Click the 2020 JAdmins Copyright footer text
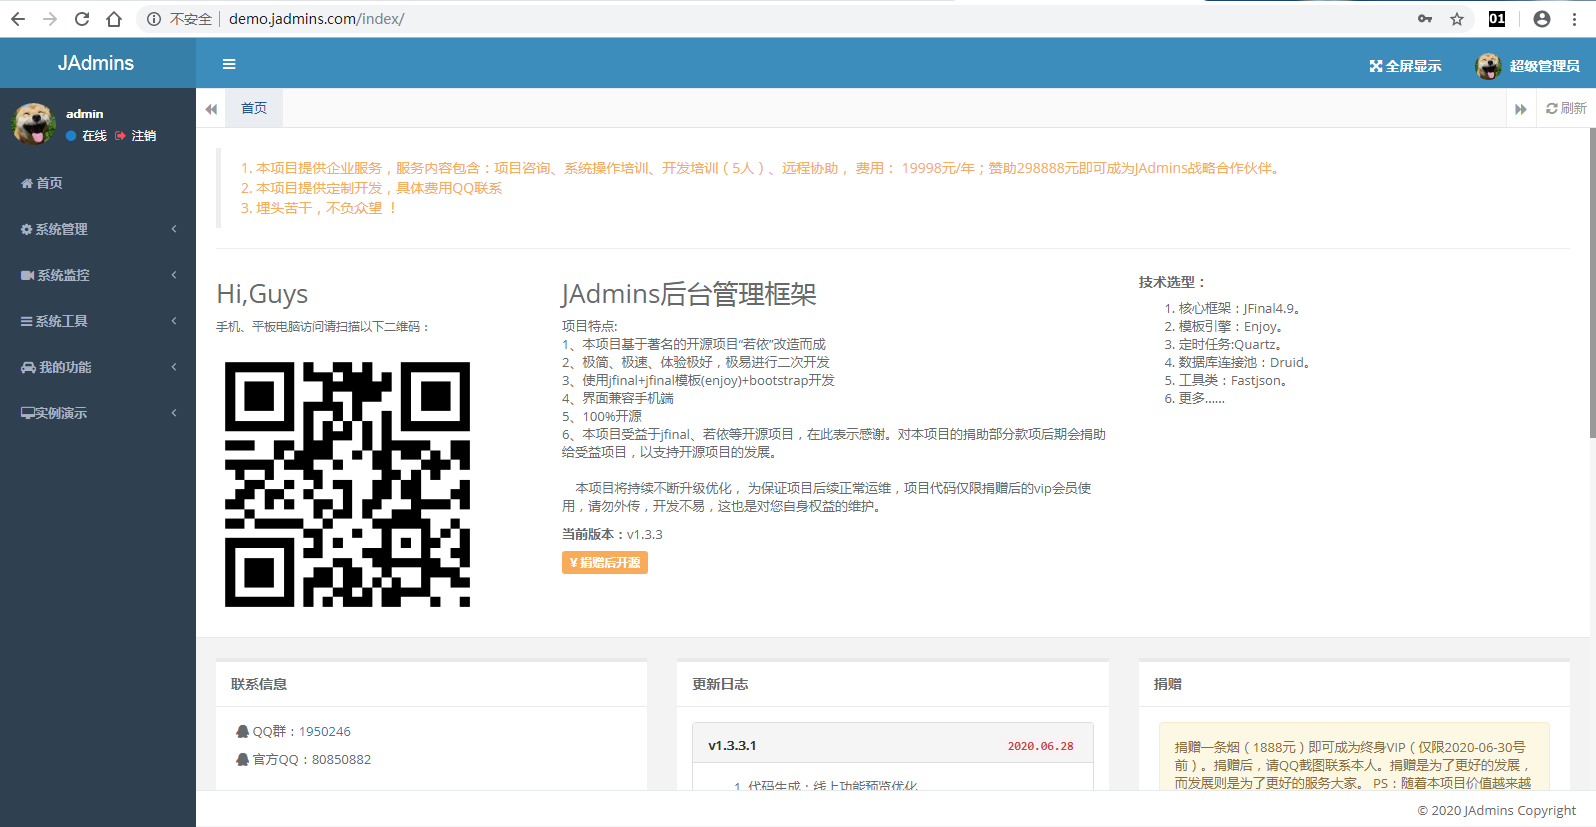 coord(1496,811)
